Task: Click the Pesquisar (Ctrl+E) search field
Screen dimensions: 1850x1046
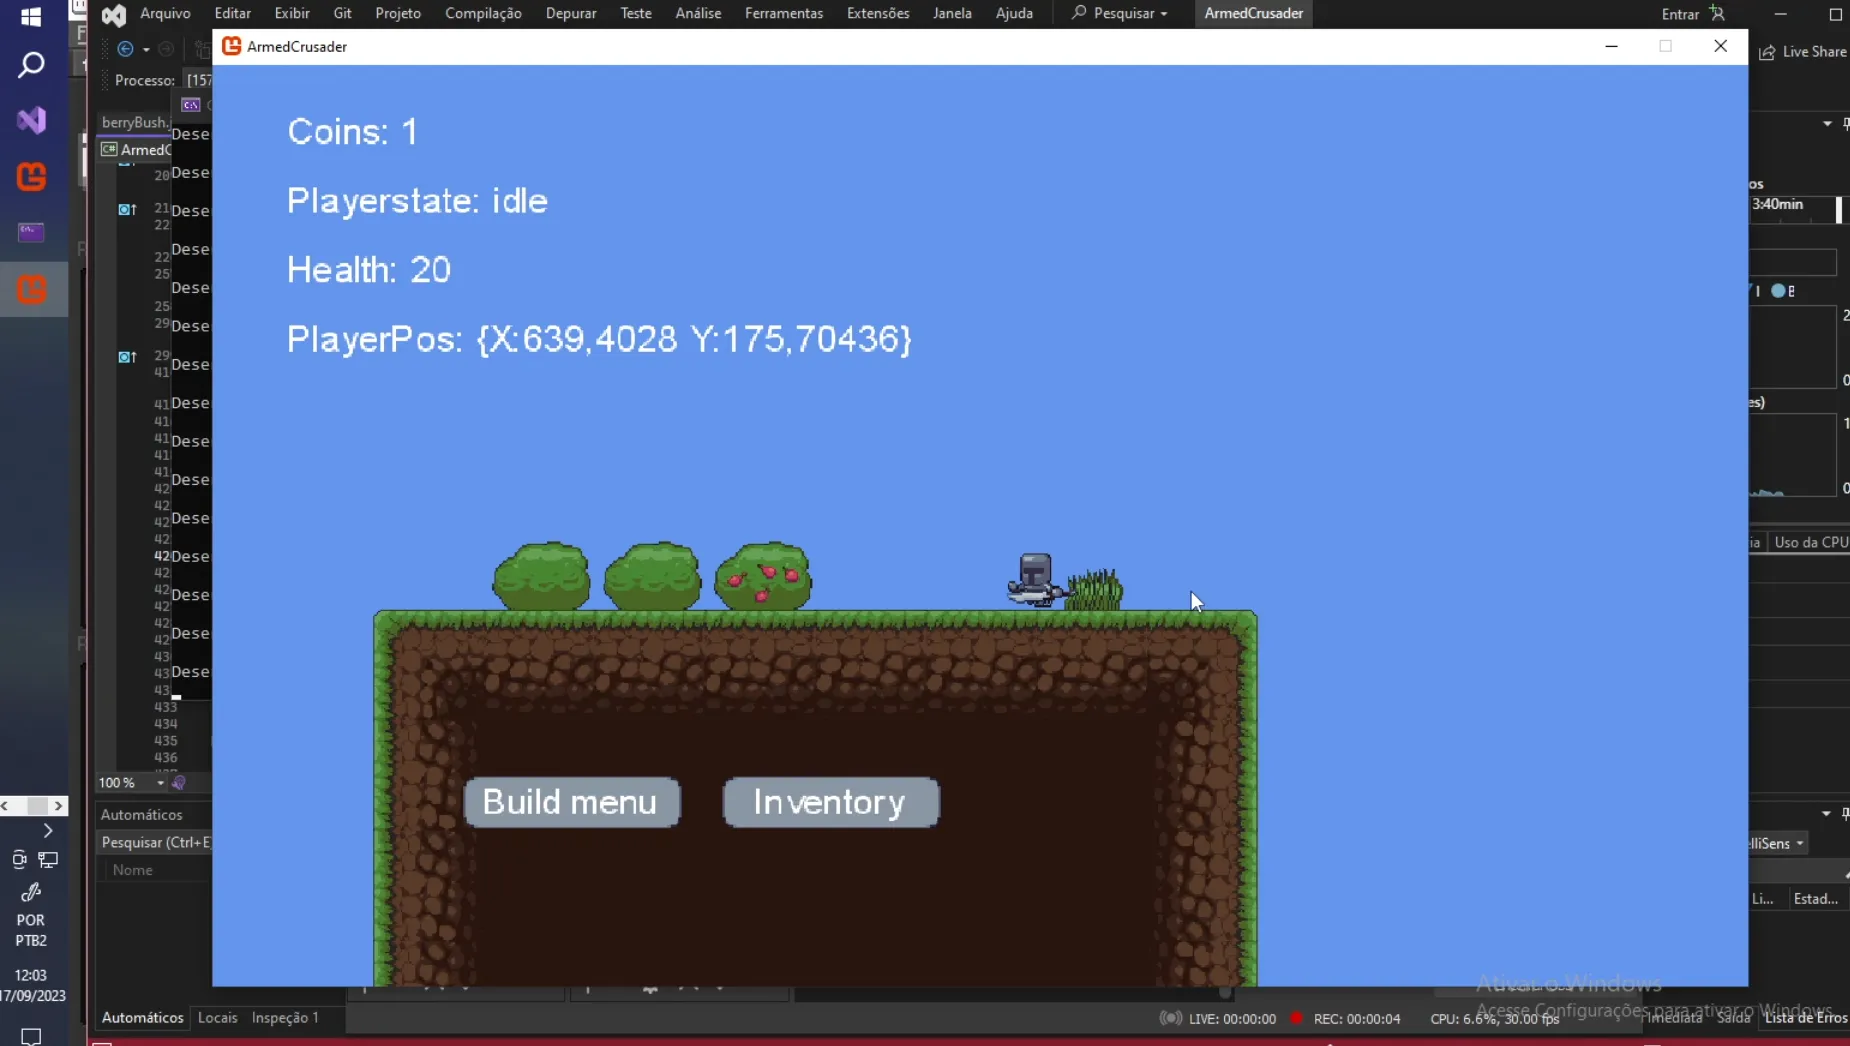Action: 155,842
